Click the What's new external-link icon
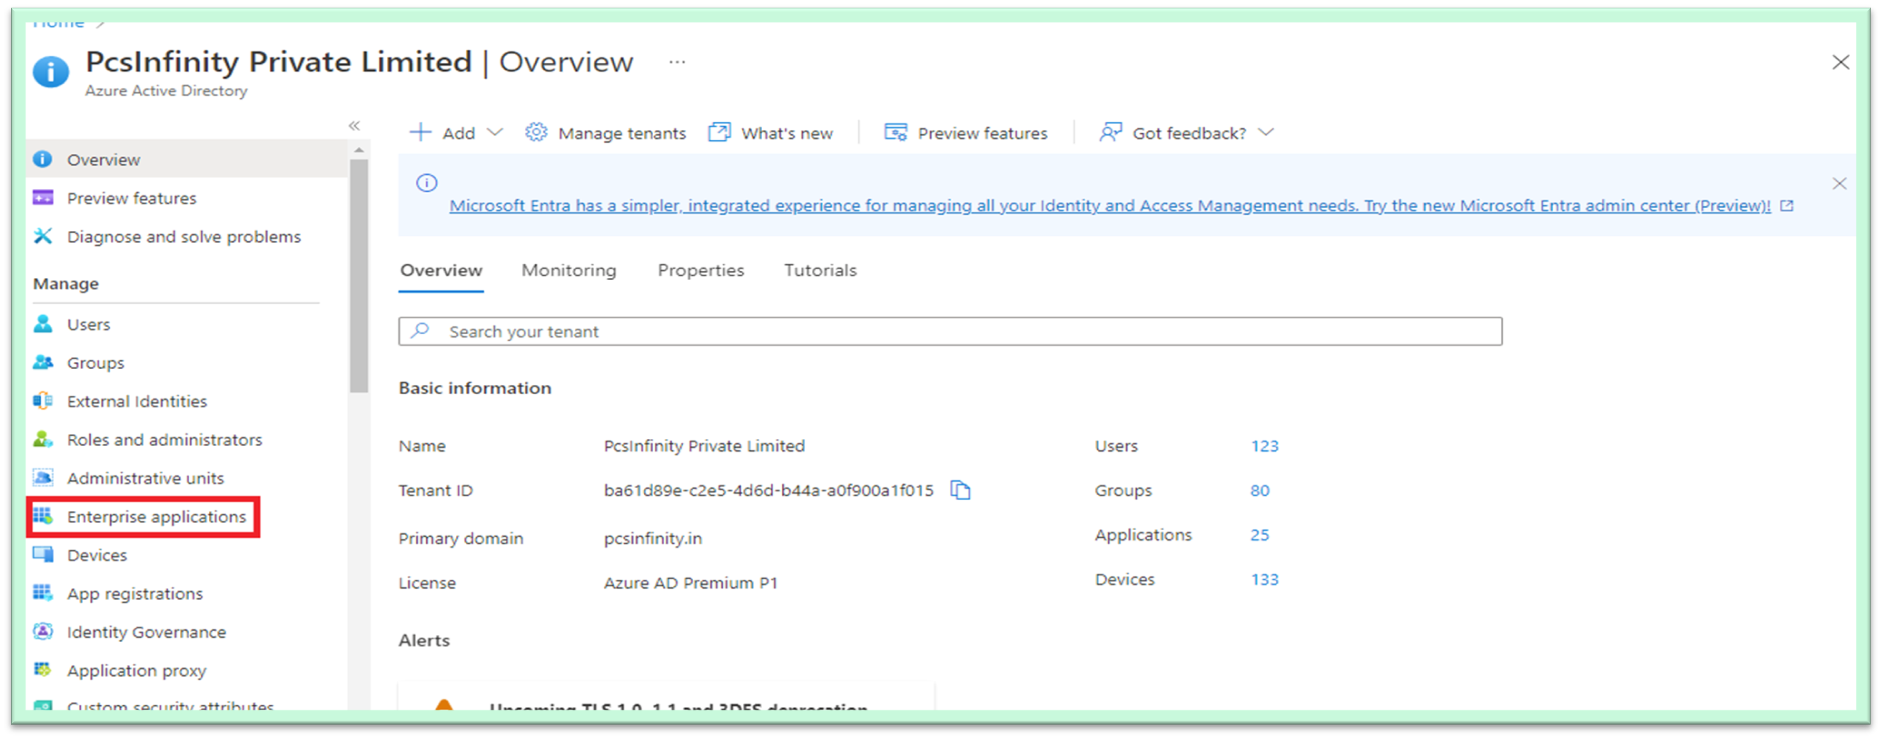 (x=719, y=132)
